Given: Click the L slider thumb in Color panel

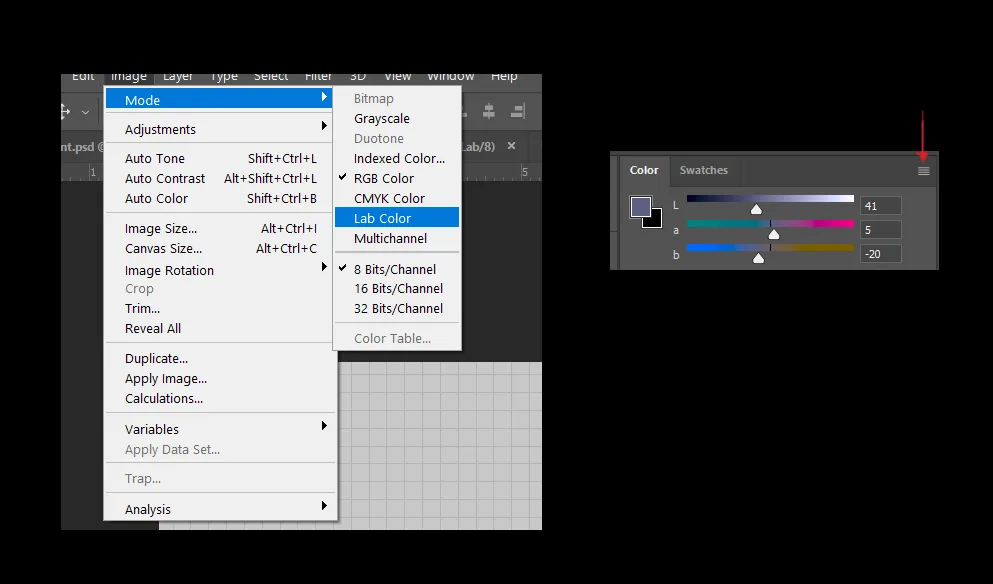Looking at the screenshot, I should pyautogui.click(x=756, y=209).
